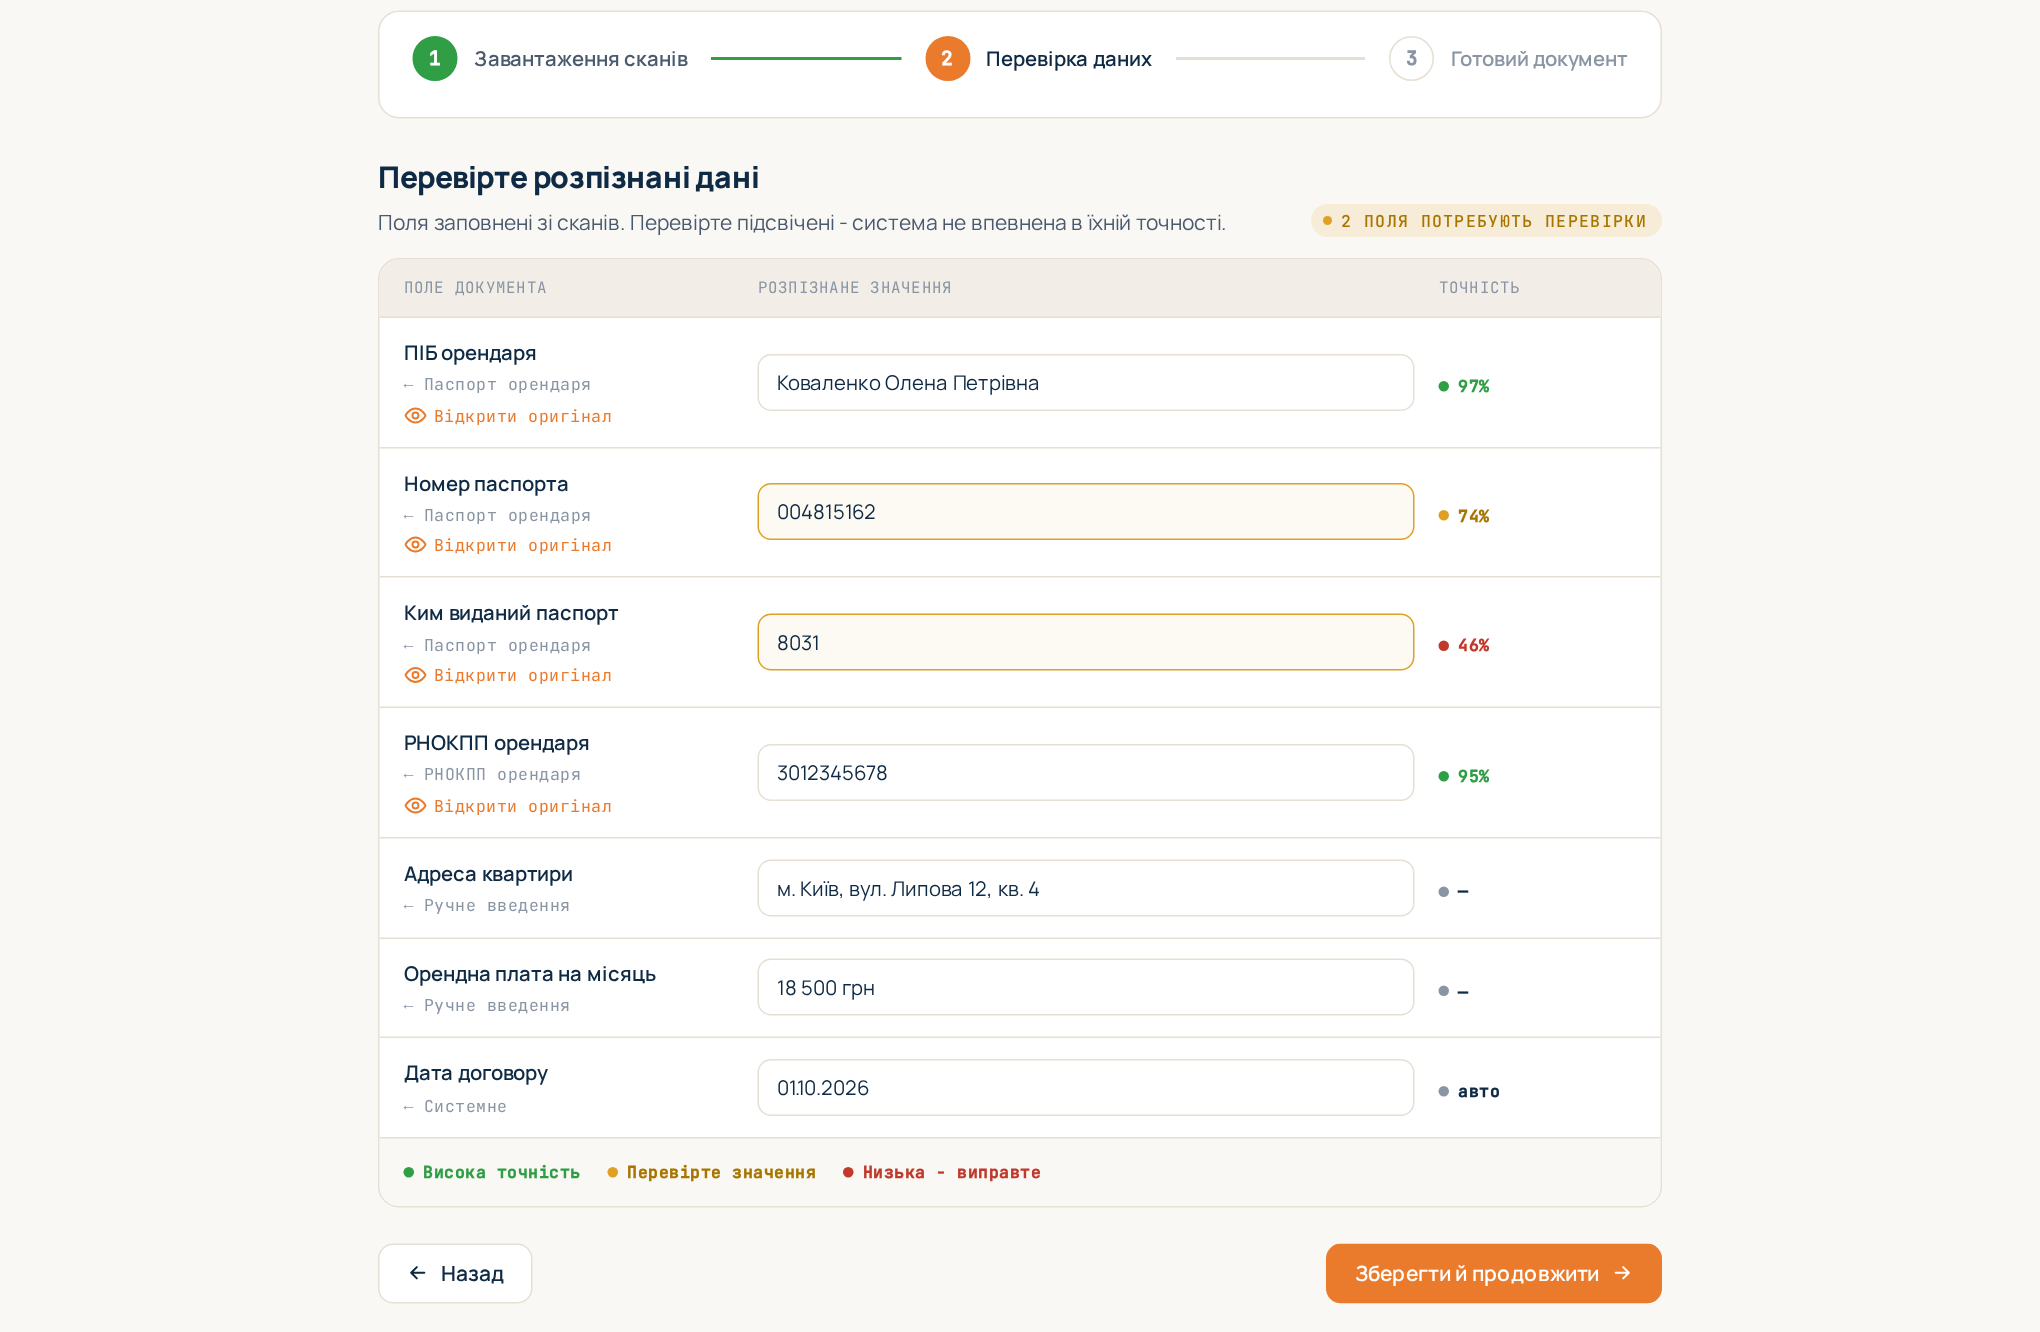Screen dimensions: 2040x1332
Task: Click Висока точність legend item
Action: tap(492, 1172)
